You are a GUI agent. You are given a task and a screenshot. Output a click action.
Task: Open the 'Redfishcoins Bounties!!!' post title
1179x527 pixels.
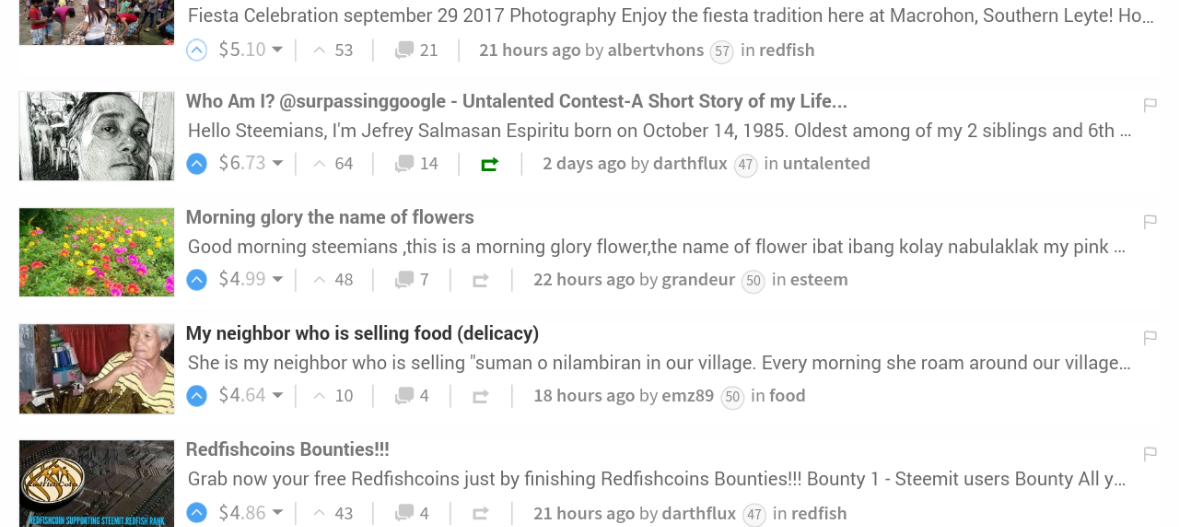point(287,450)
